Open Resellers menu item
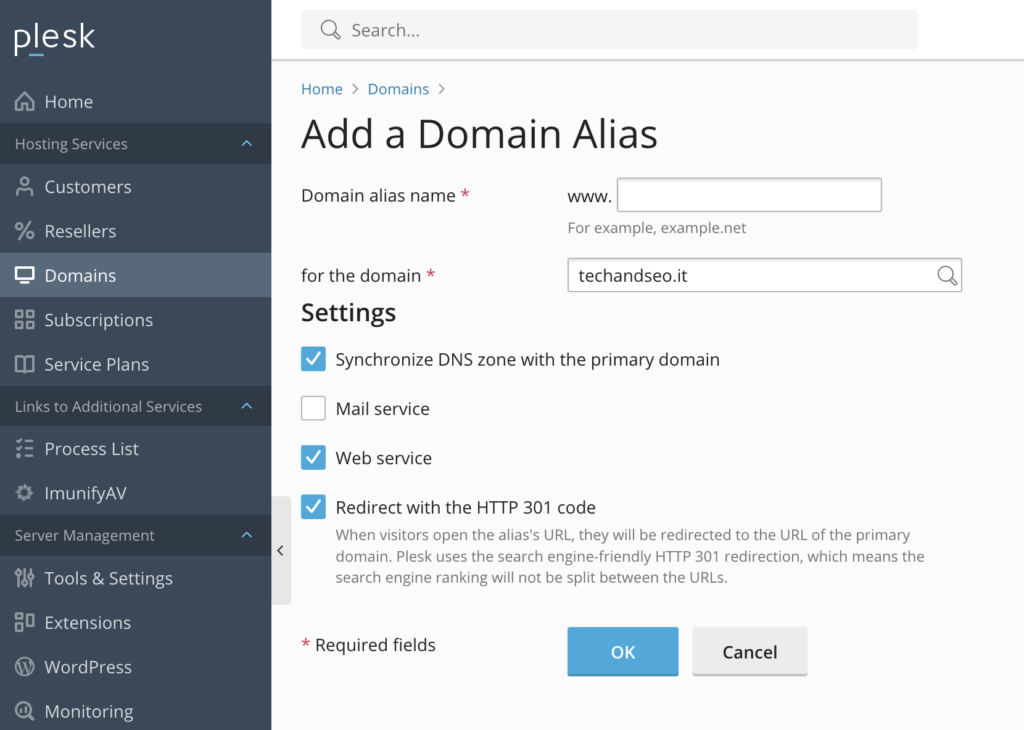The width and height of the screenshot is (1024, 730). click(135, 231)
